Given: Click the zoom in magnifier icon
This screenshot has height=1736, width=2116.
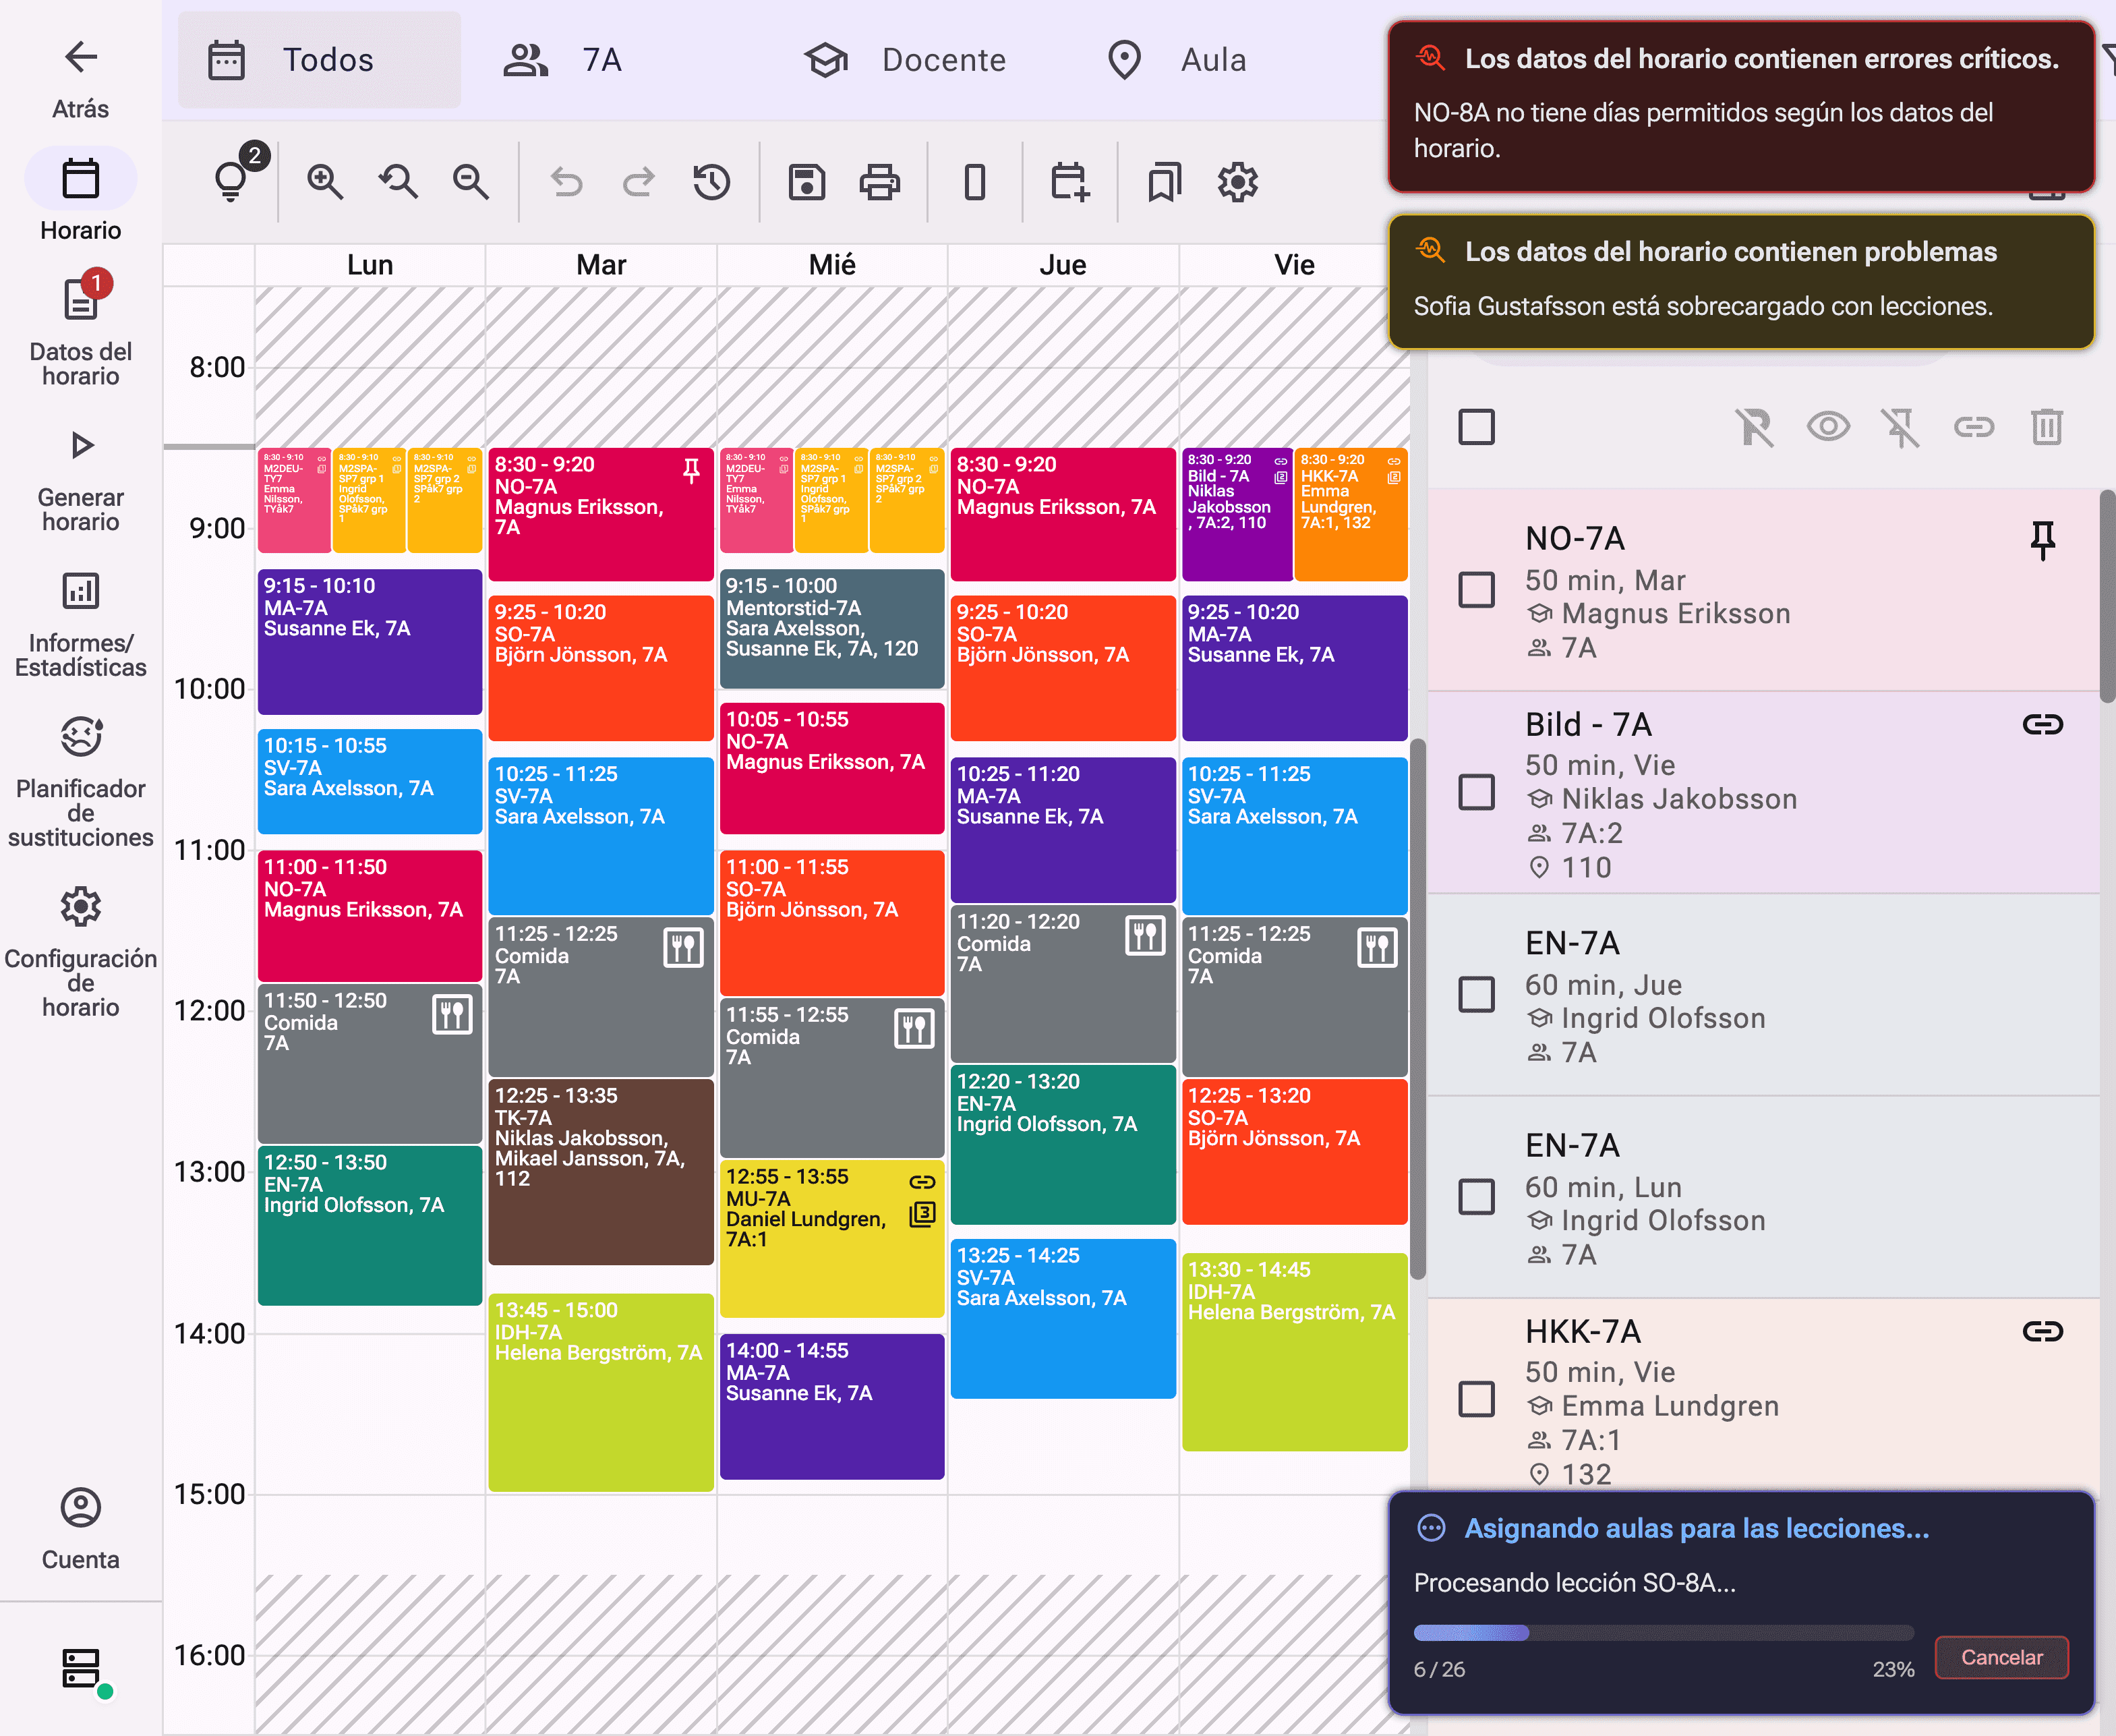Looking at the screenshot, I should 325,182.
